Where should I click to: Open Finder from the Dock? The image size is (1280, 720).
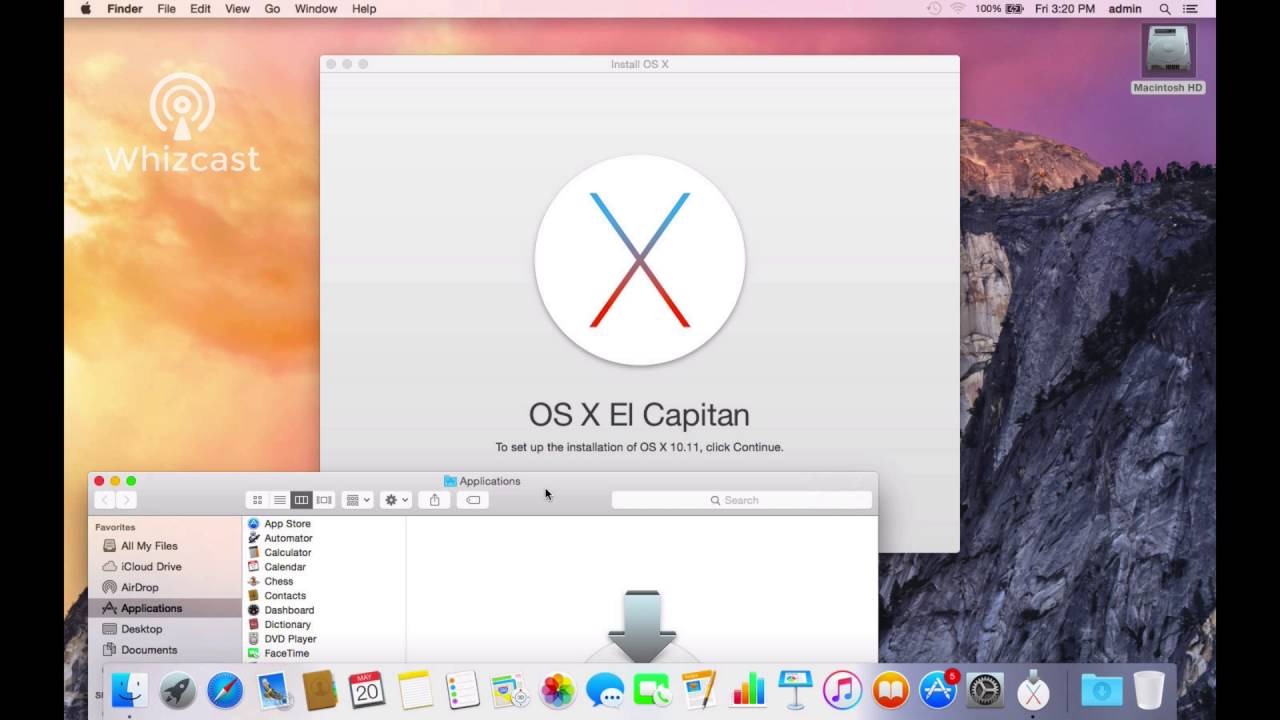pos(130,690)
